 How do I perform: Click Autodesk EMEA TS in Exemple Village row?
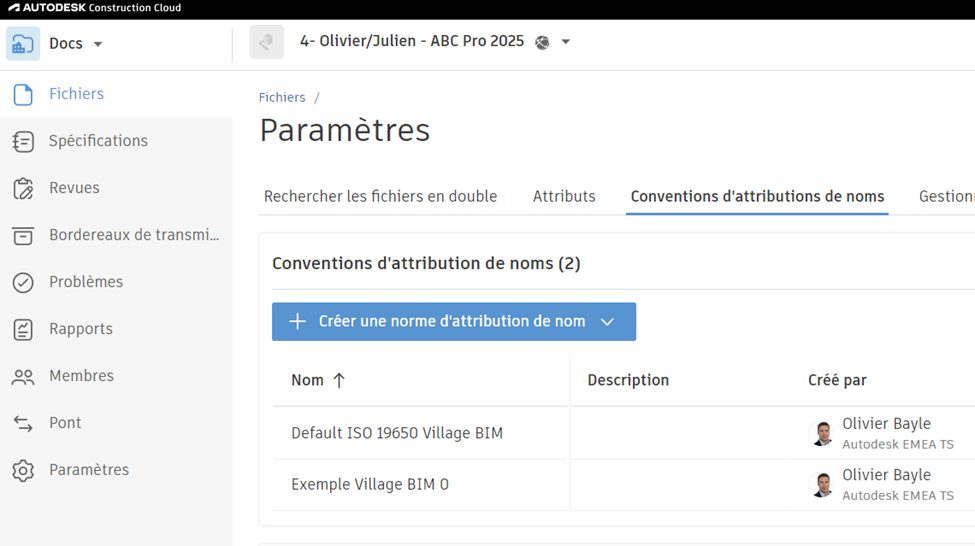click(x=898, y=496)
